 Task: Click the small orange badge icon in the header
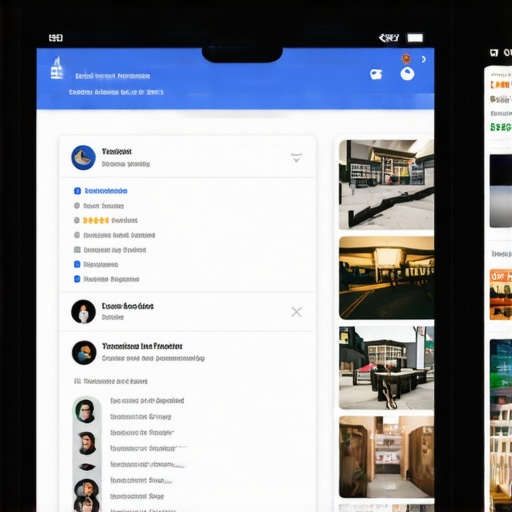pos(406,59)
